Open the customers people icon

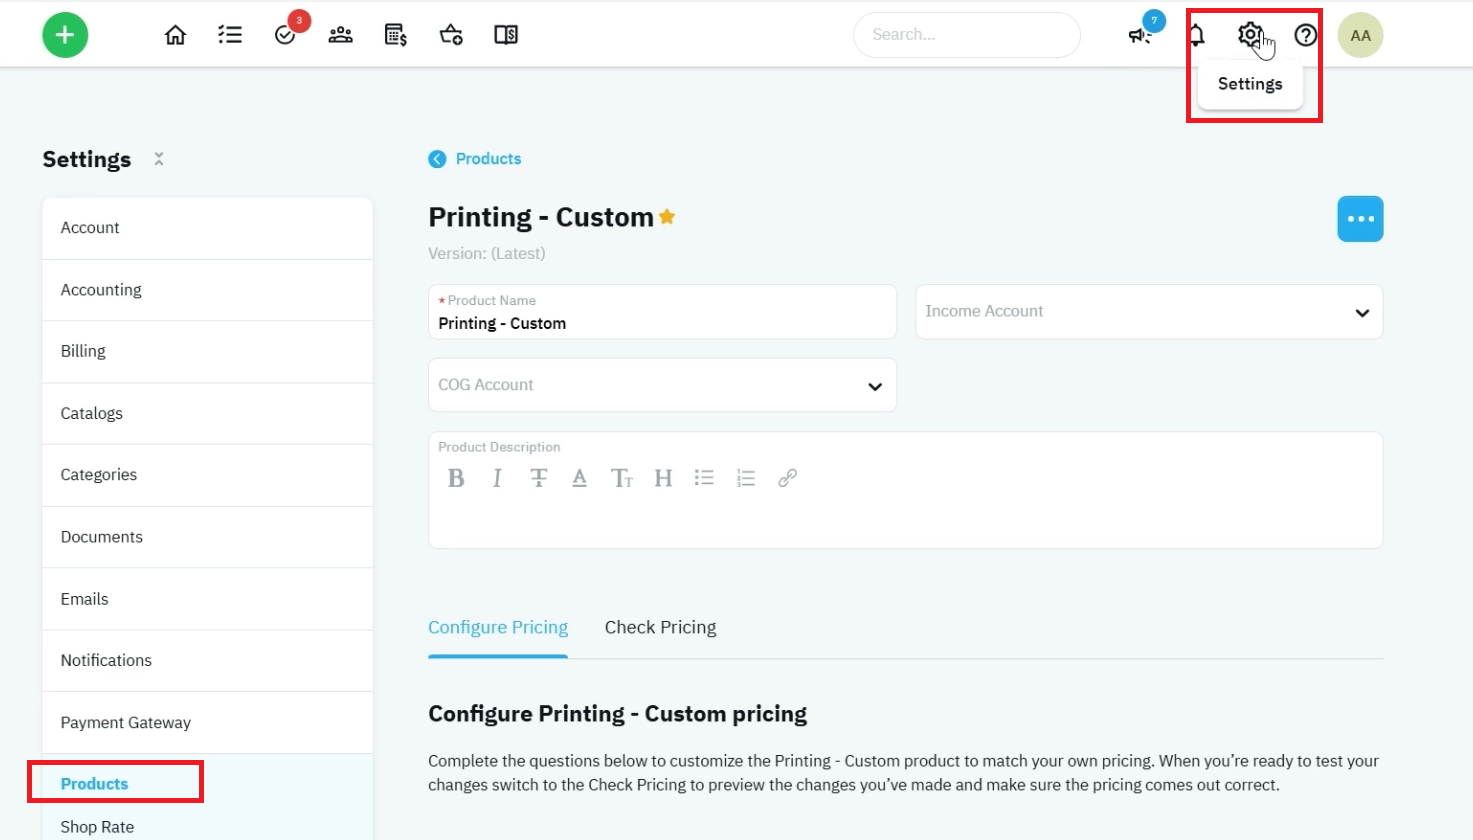[340, 35]
